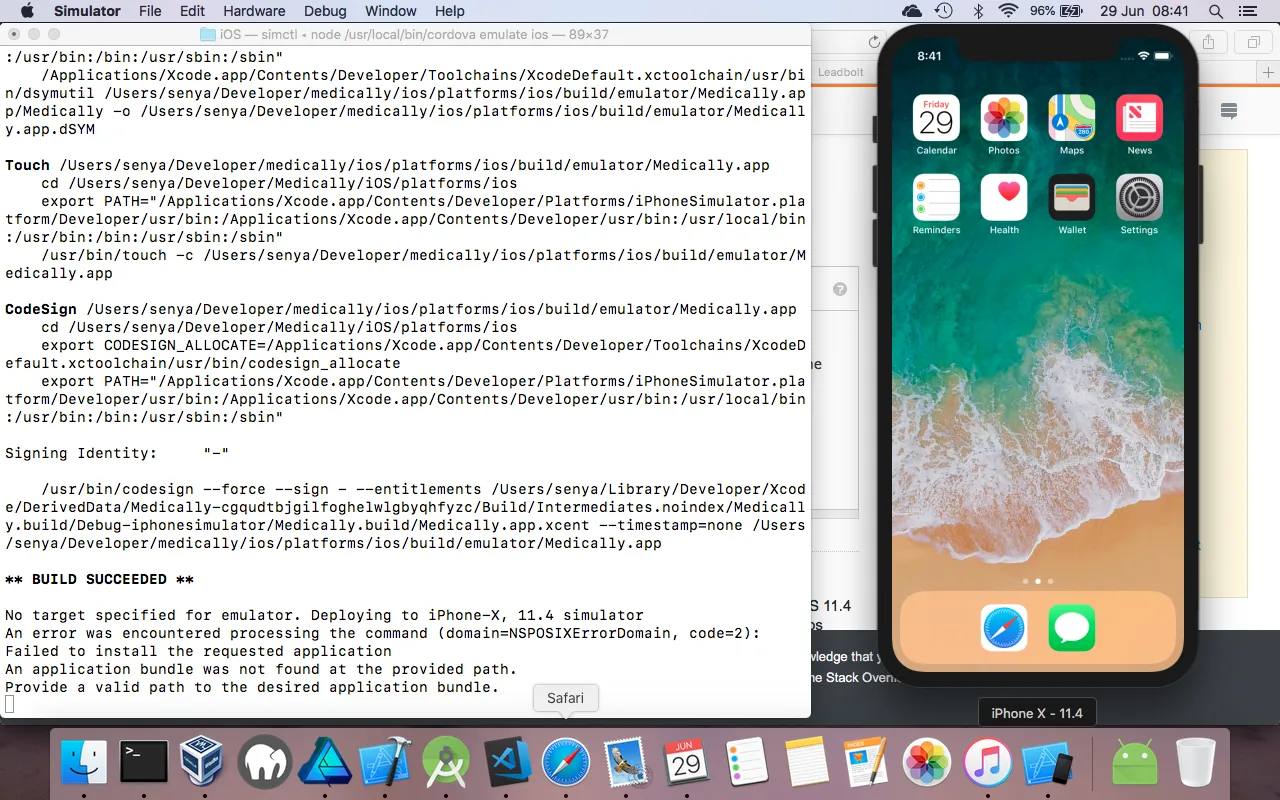Launch Reminders from the macOS Dock
The width and height of the screenshot is (1280, 800).
747,763
